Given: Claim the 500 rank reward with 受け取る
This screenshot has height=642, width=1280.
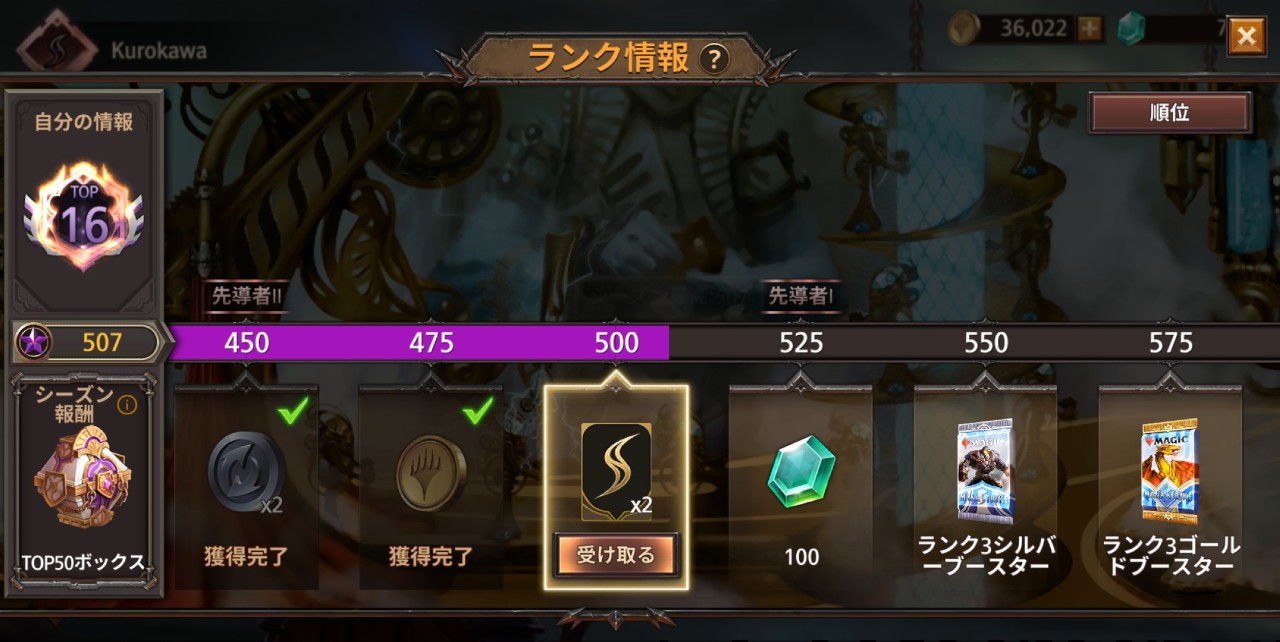Looking at the screenshot, I should pyautogui.click(x=616, y=555).
